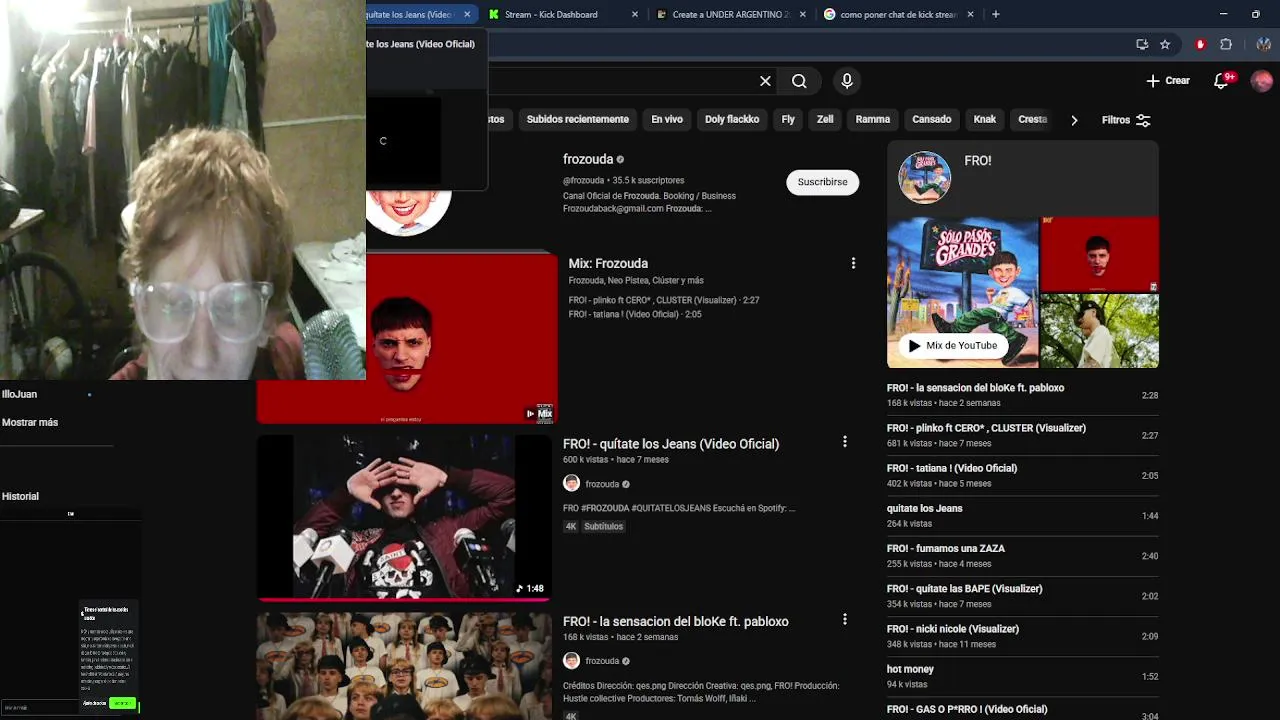This screenshot has height=720, width=1280.
Task: Click frozouda avatar under quítate los Jeans
Action: (572, 484)
